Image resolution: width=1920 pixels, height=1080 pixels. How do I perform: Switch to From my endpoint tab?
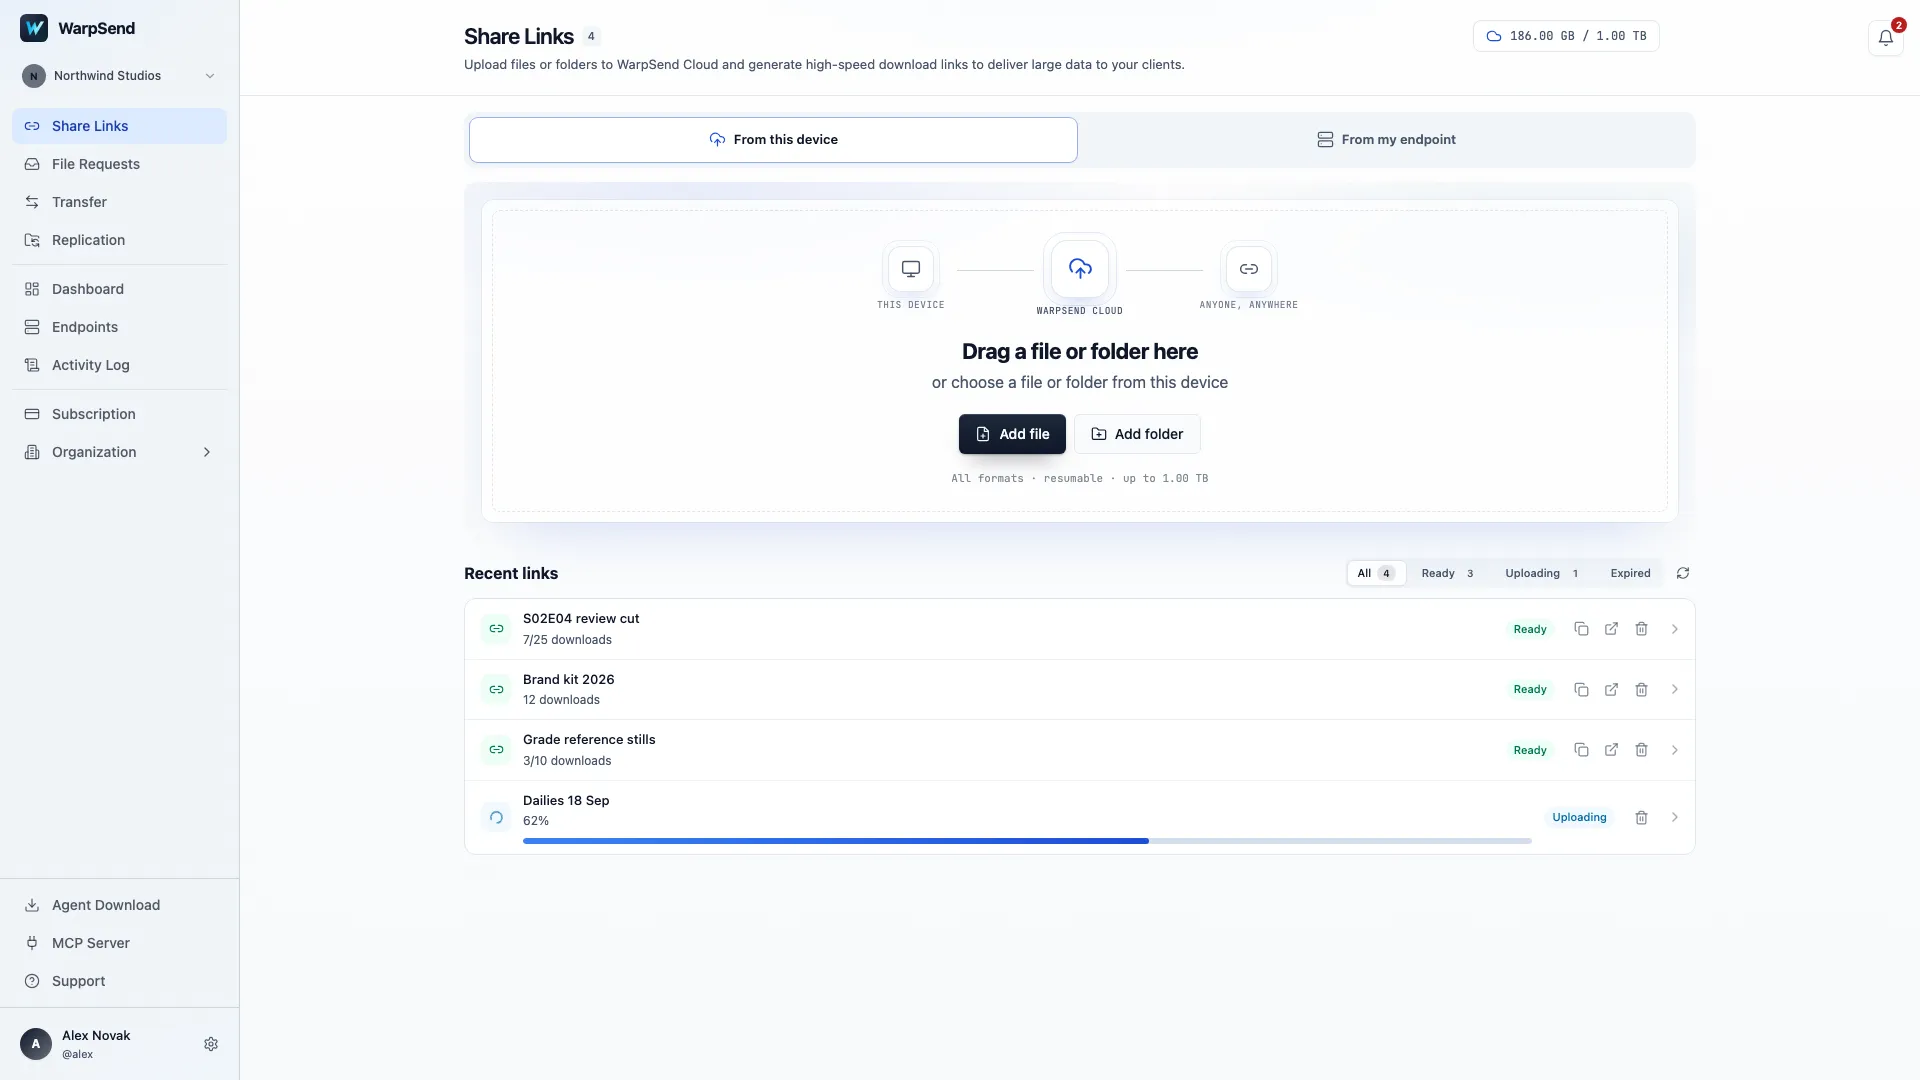[1386, 140]
